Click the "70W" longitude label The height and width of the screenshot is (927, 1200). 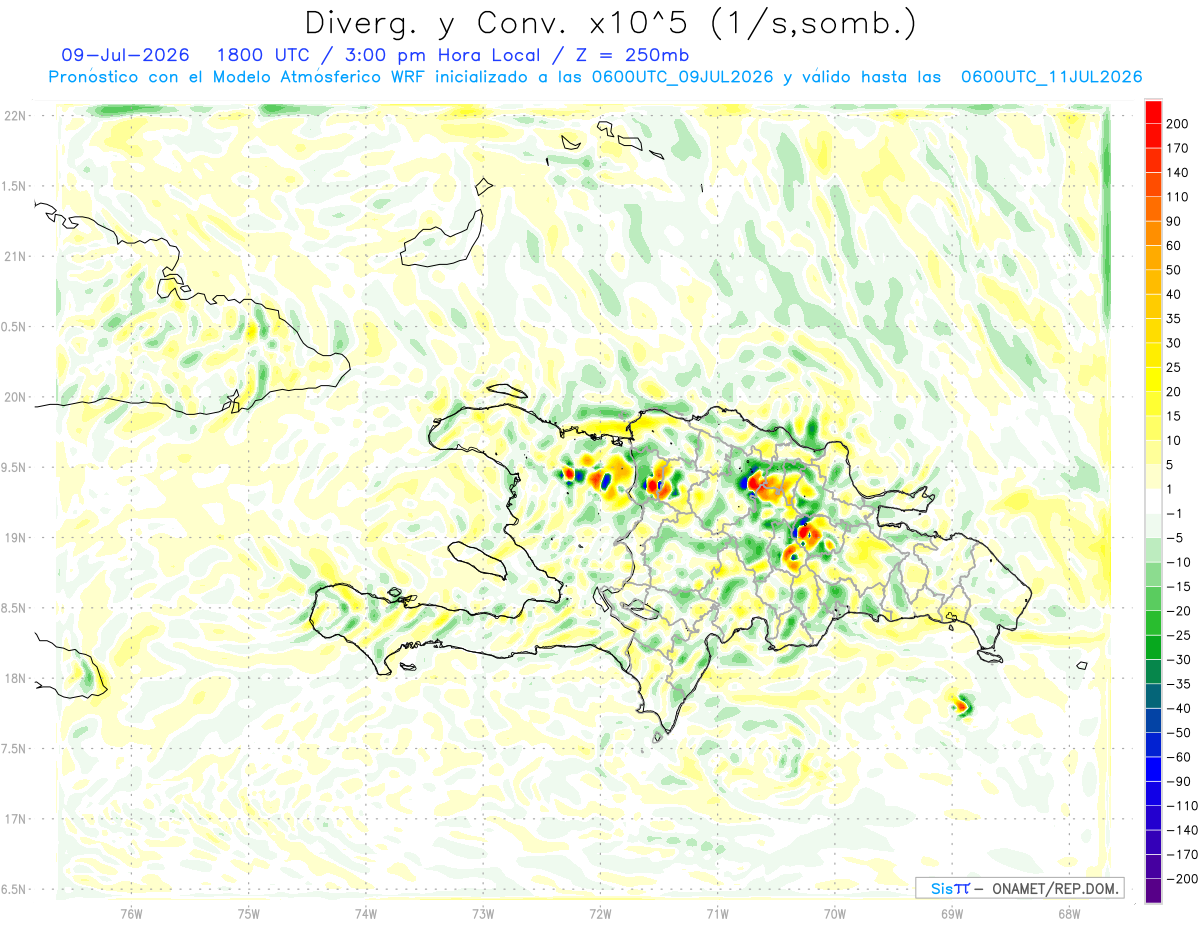coord(835,913)
